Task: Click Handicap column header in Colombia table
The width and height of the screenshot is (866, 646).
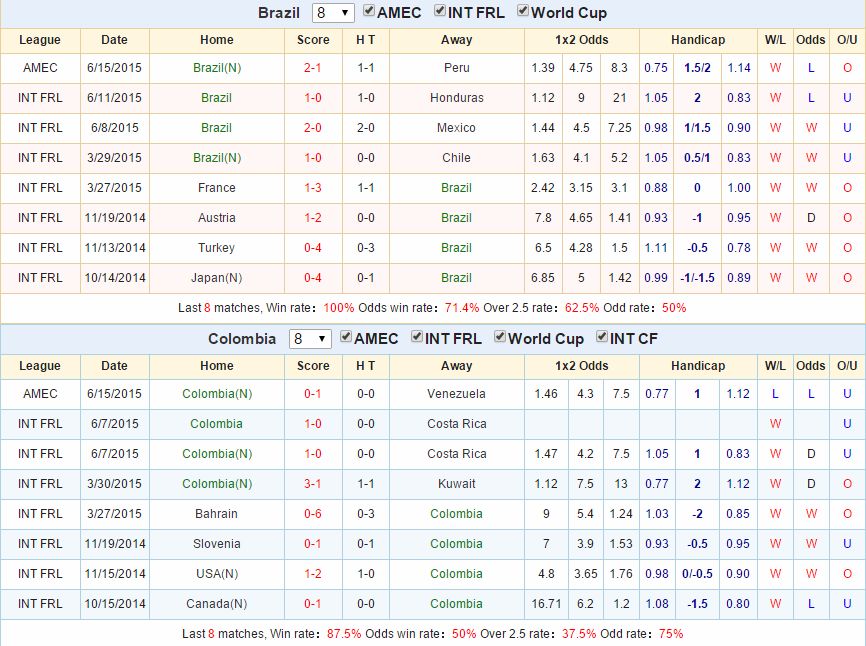Action: pos(698,366)
